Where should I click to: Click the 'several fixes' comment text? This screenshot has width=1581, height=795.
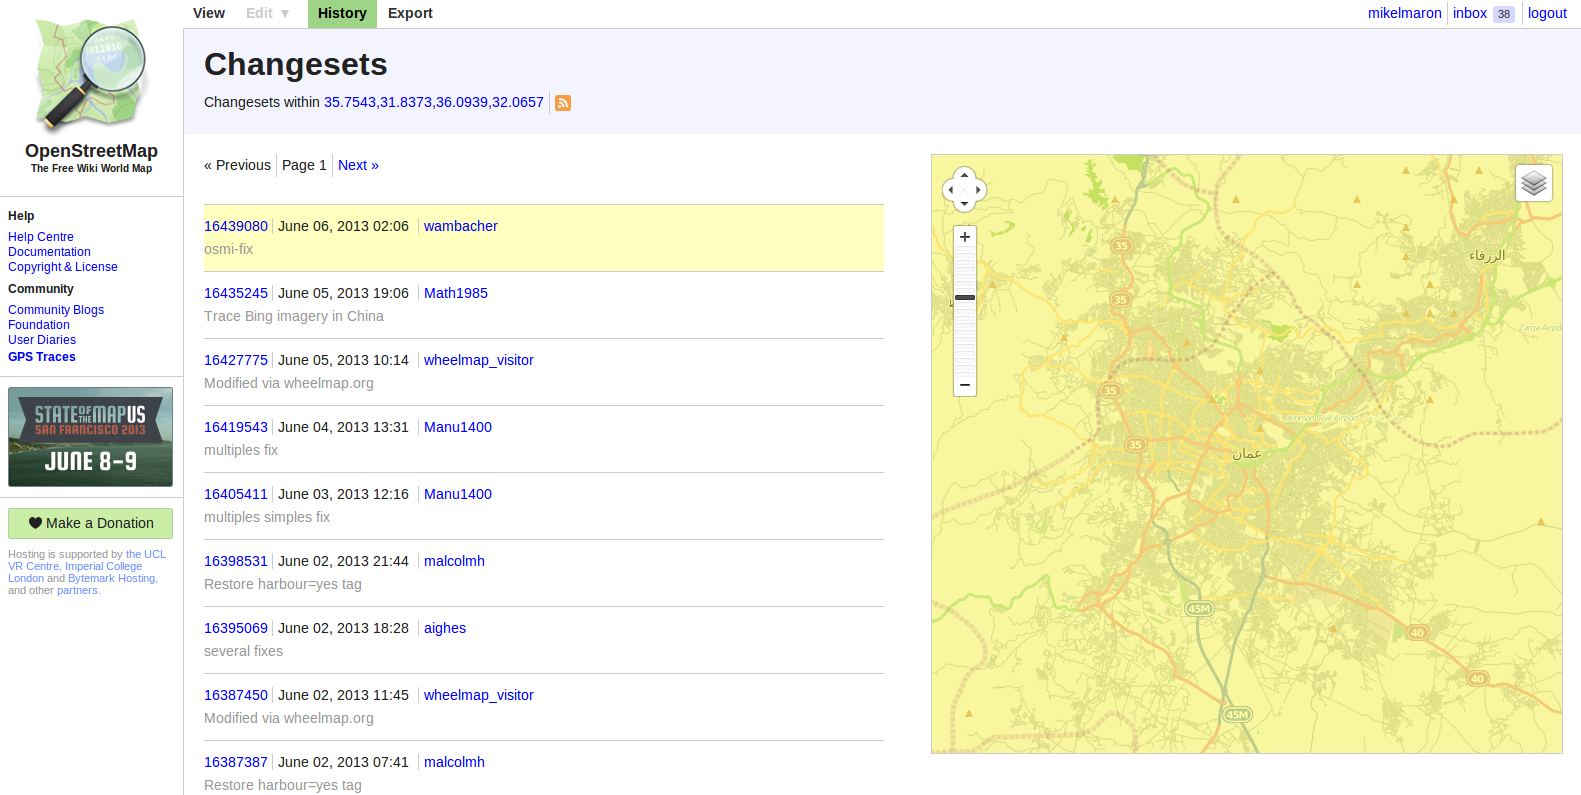[243, 651]
